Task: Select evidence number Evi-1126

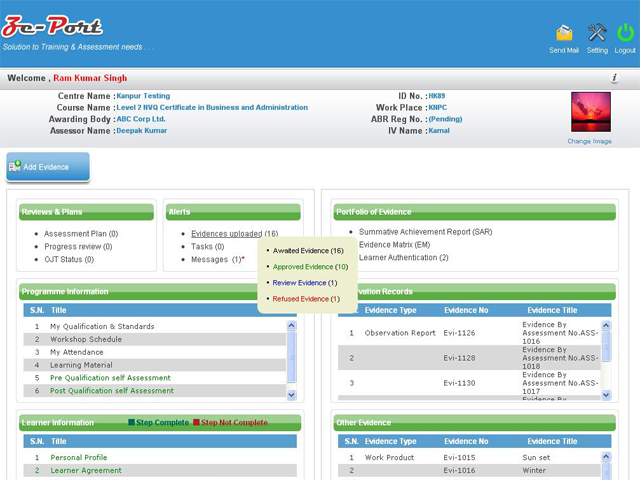Action: click(460, 333)
